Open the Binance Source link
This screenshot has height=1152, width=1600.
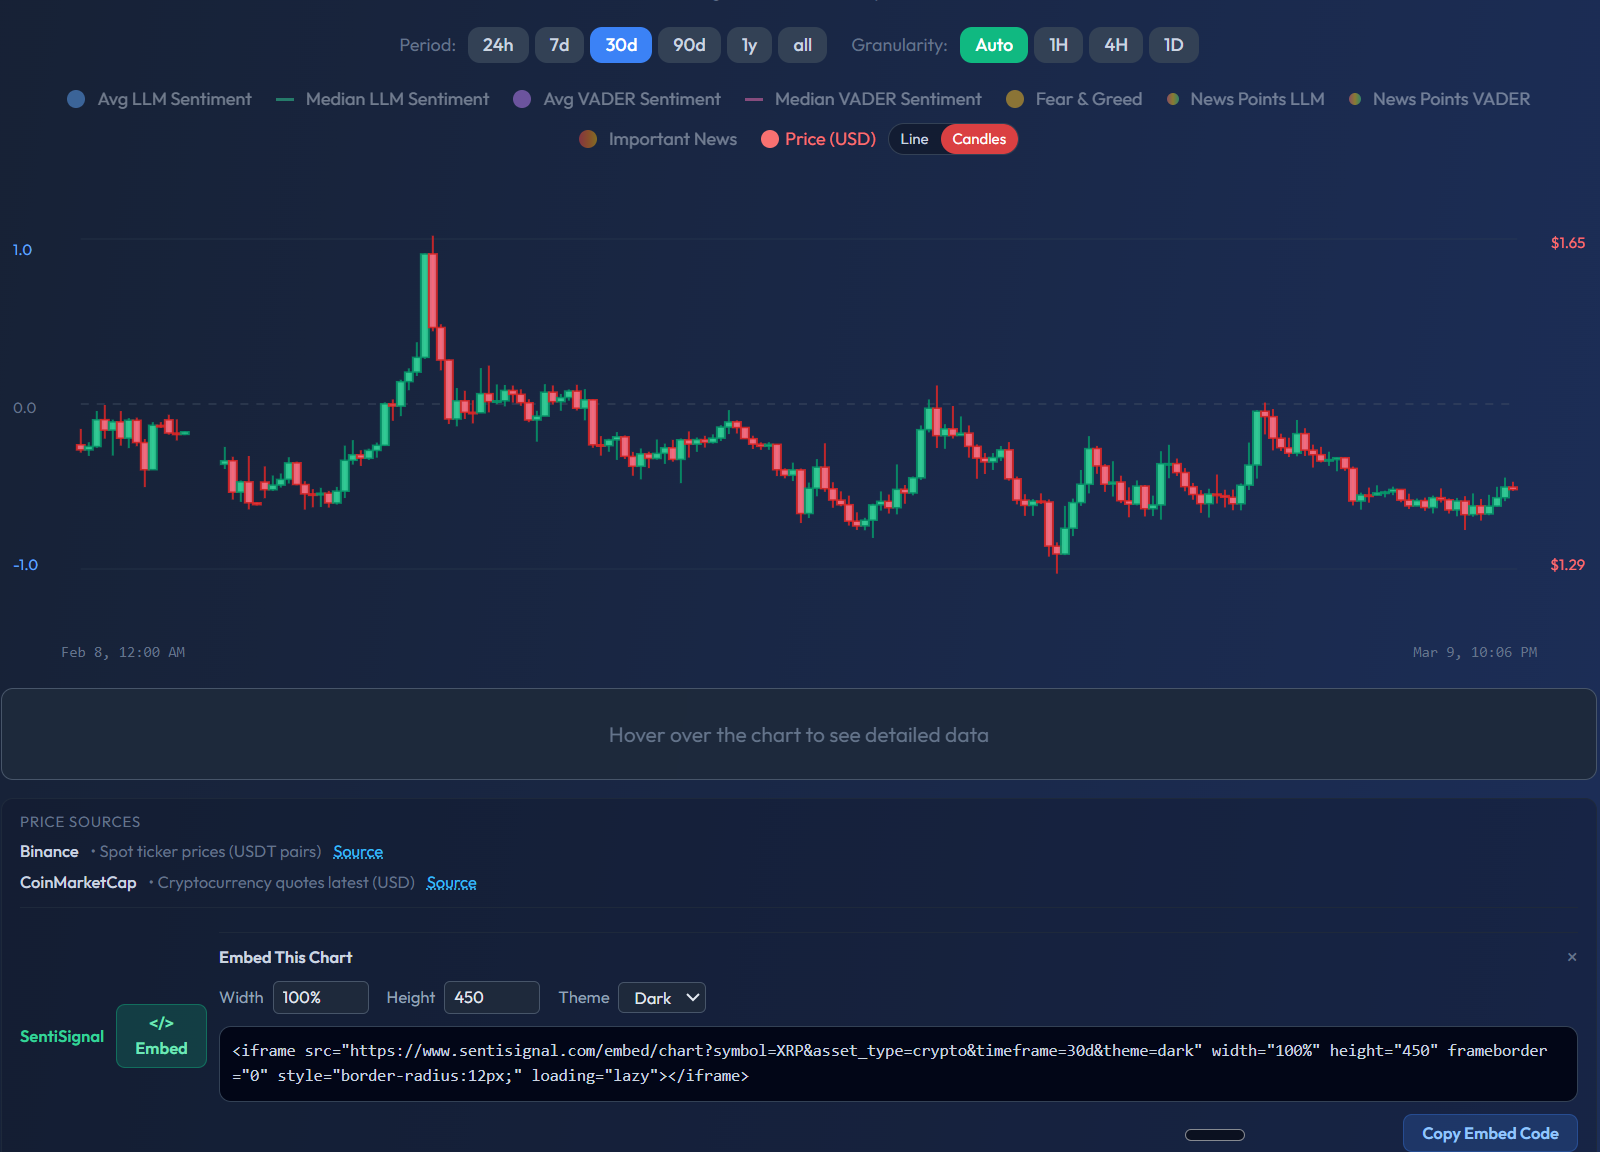pos(358,852)
